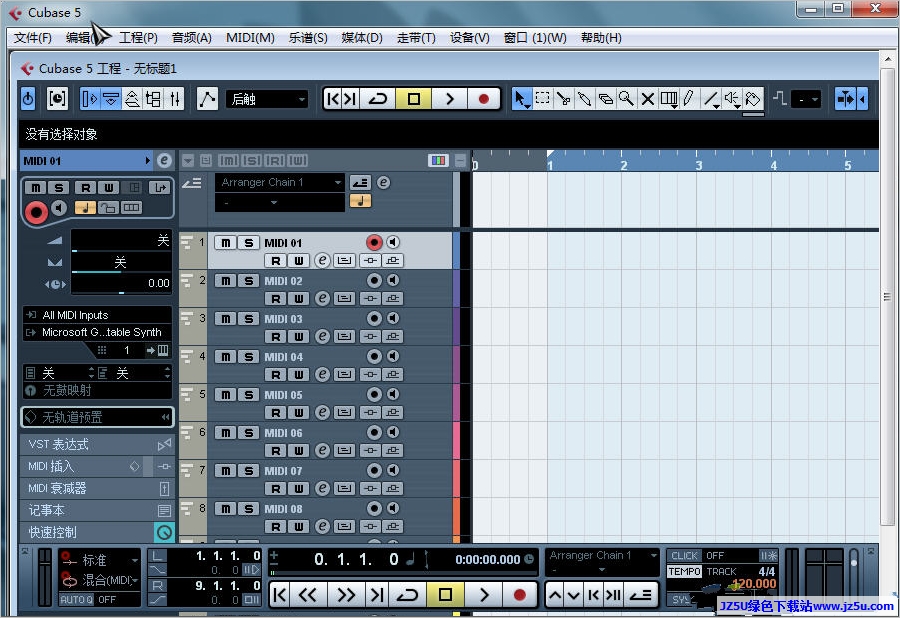Select the Draw pencil tool
The image size is (900, 618).
point(689,99)
